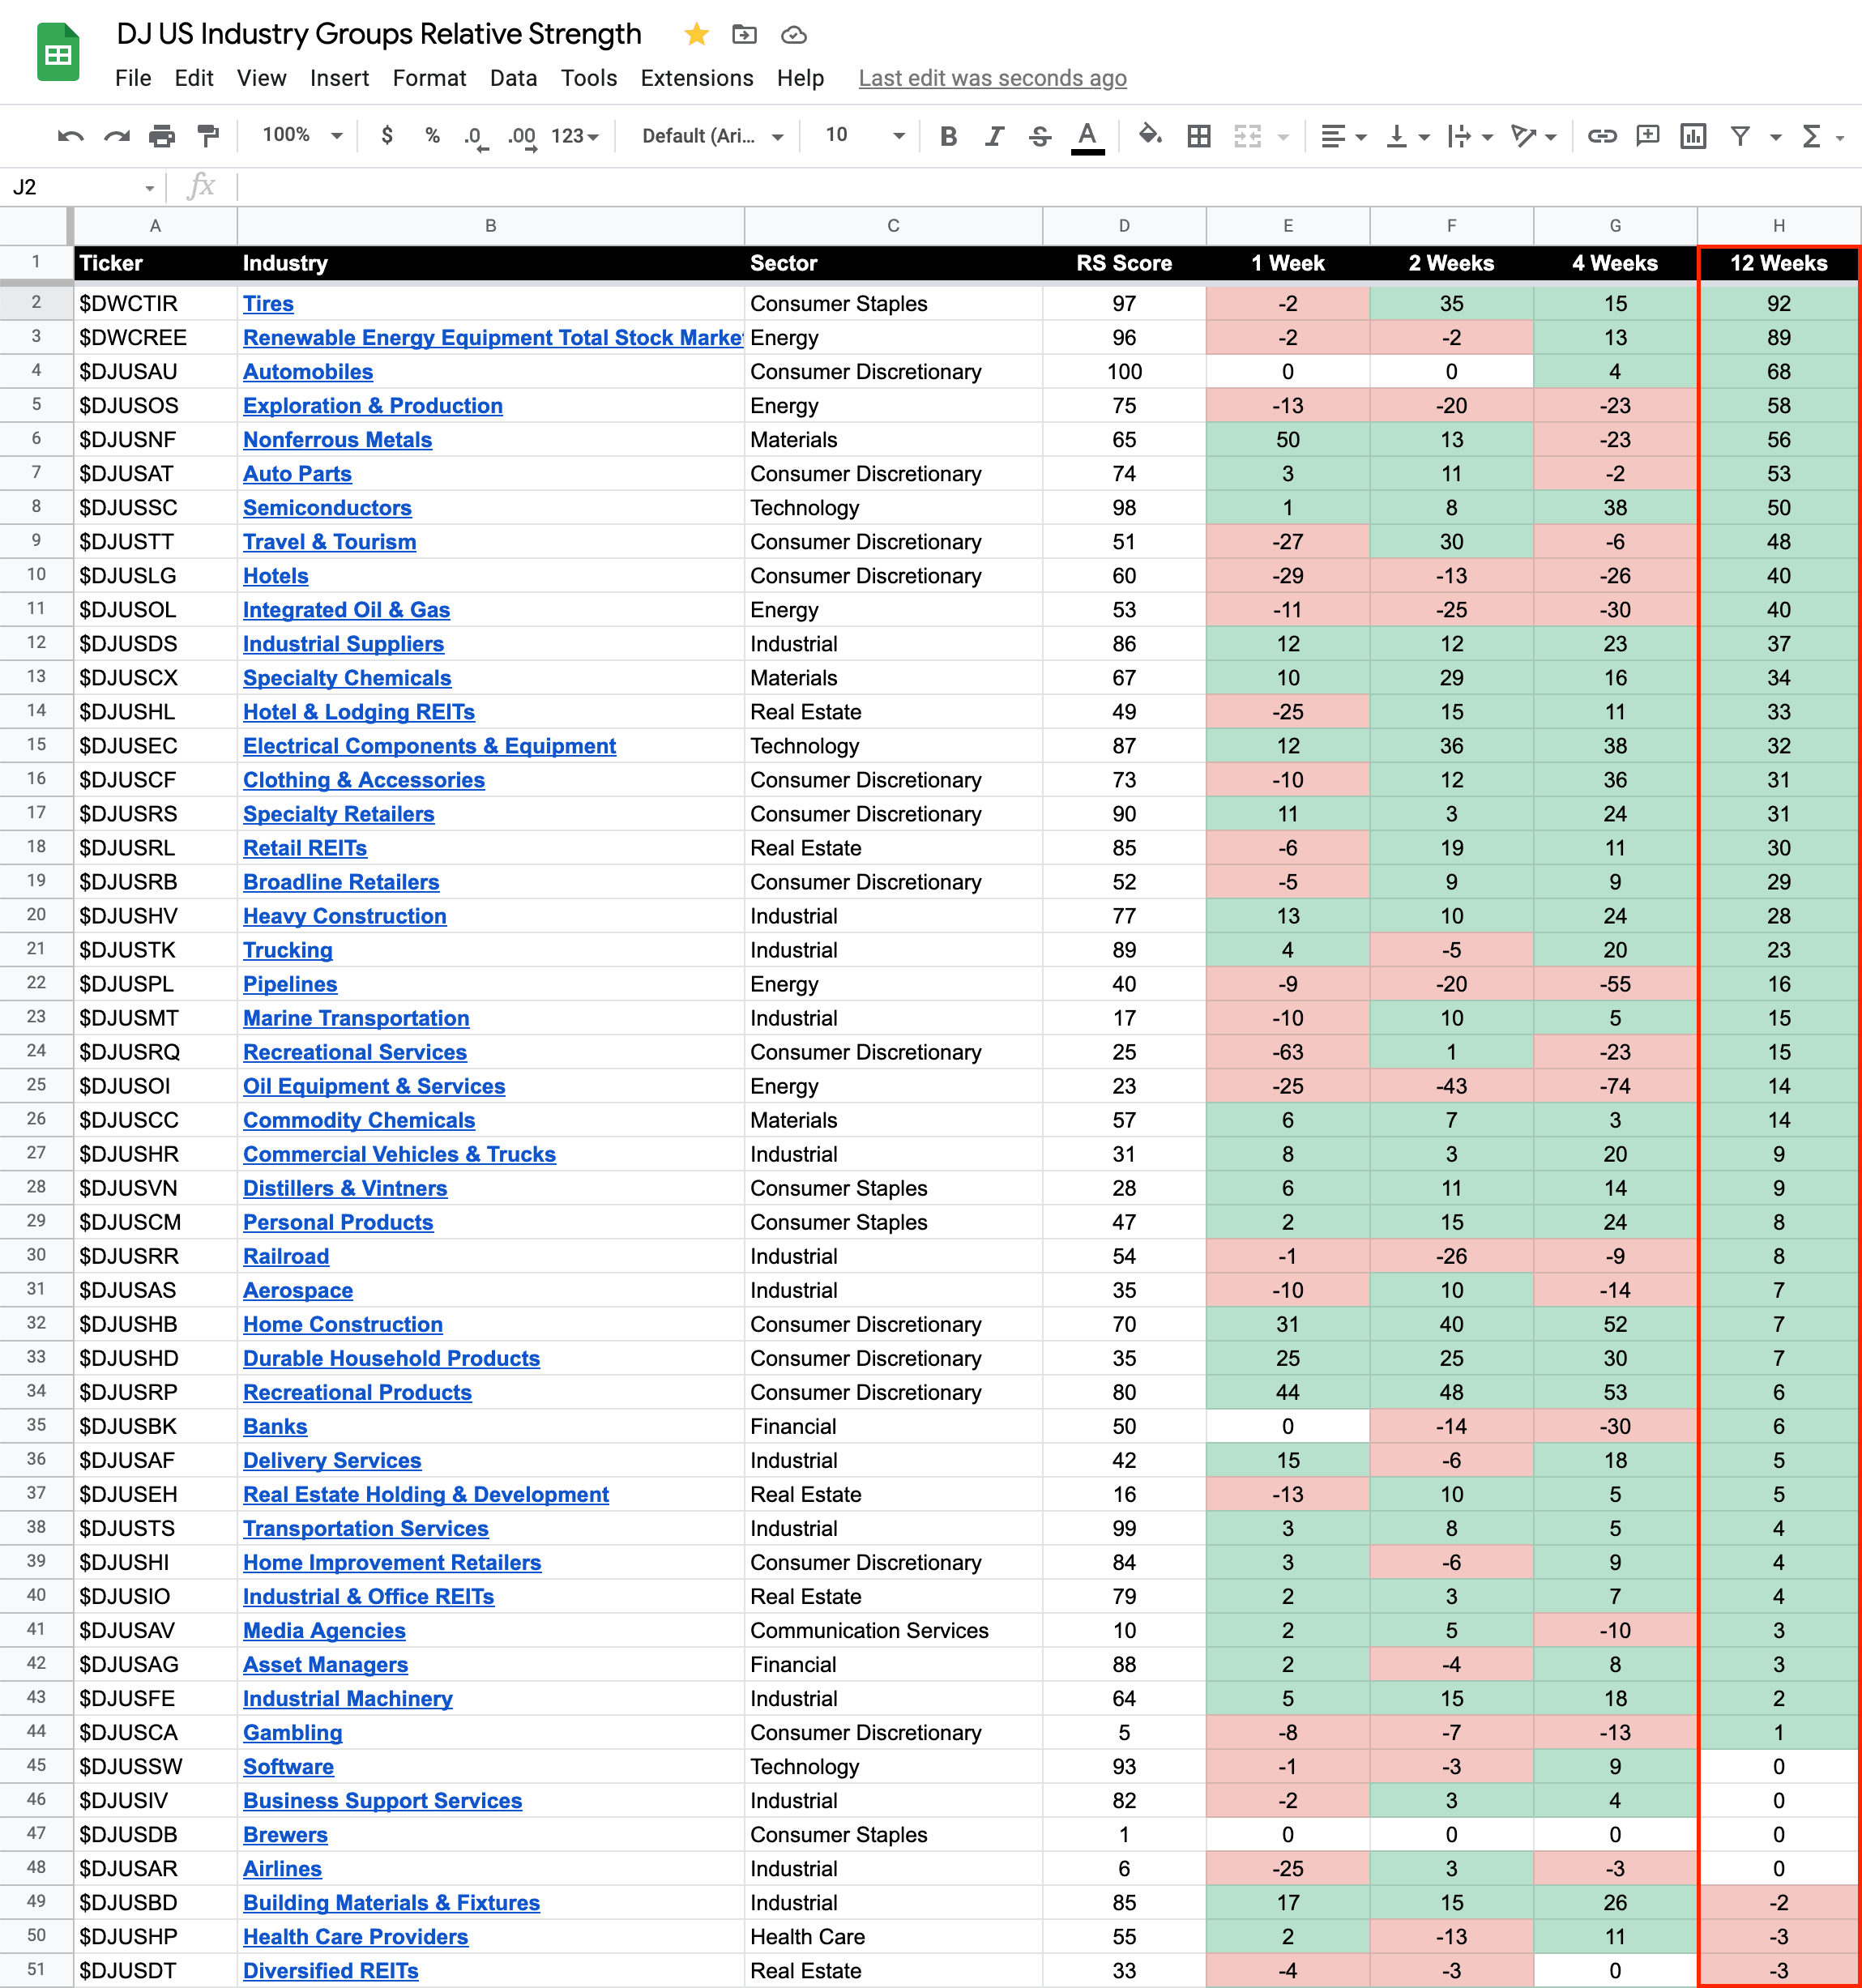
Task: Select the Paint format tool
Action: (208, 136)
